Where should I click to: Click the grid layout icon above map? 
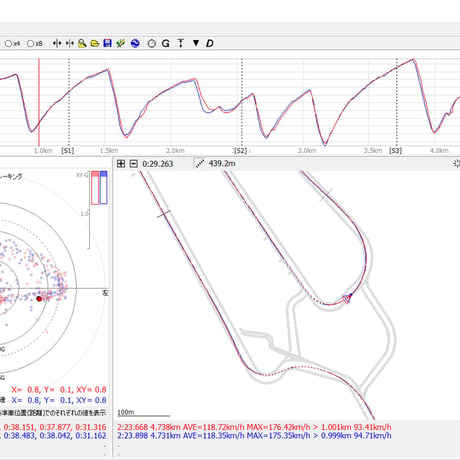pos(121,164)
